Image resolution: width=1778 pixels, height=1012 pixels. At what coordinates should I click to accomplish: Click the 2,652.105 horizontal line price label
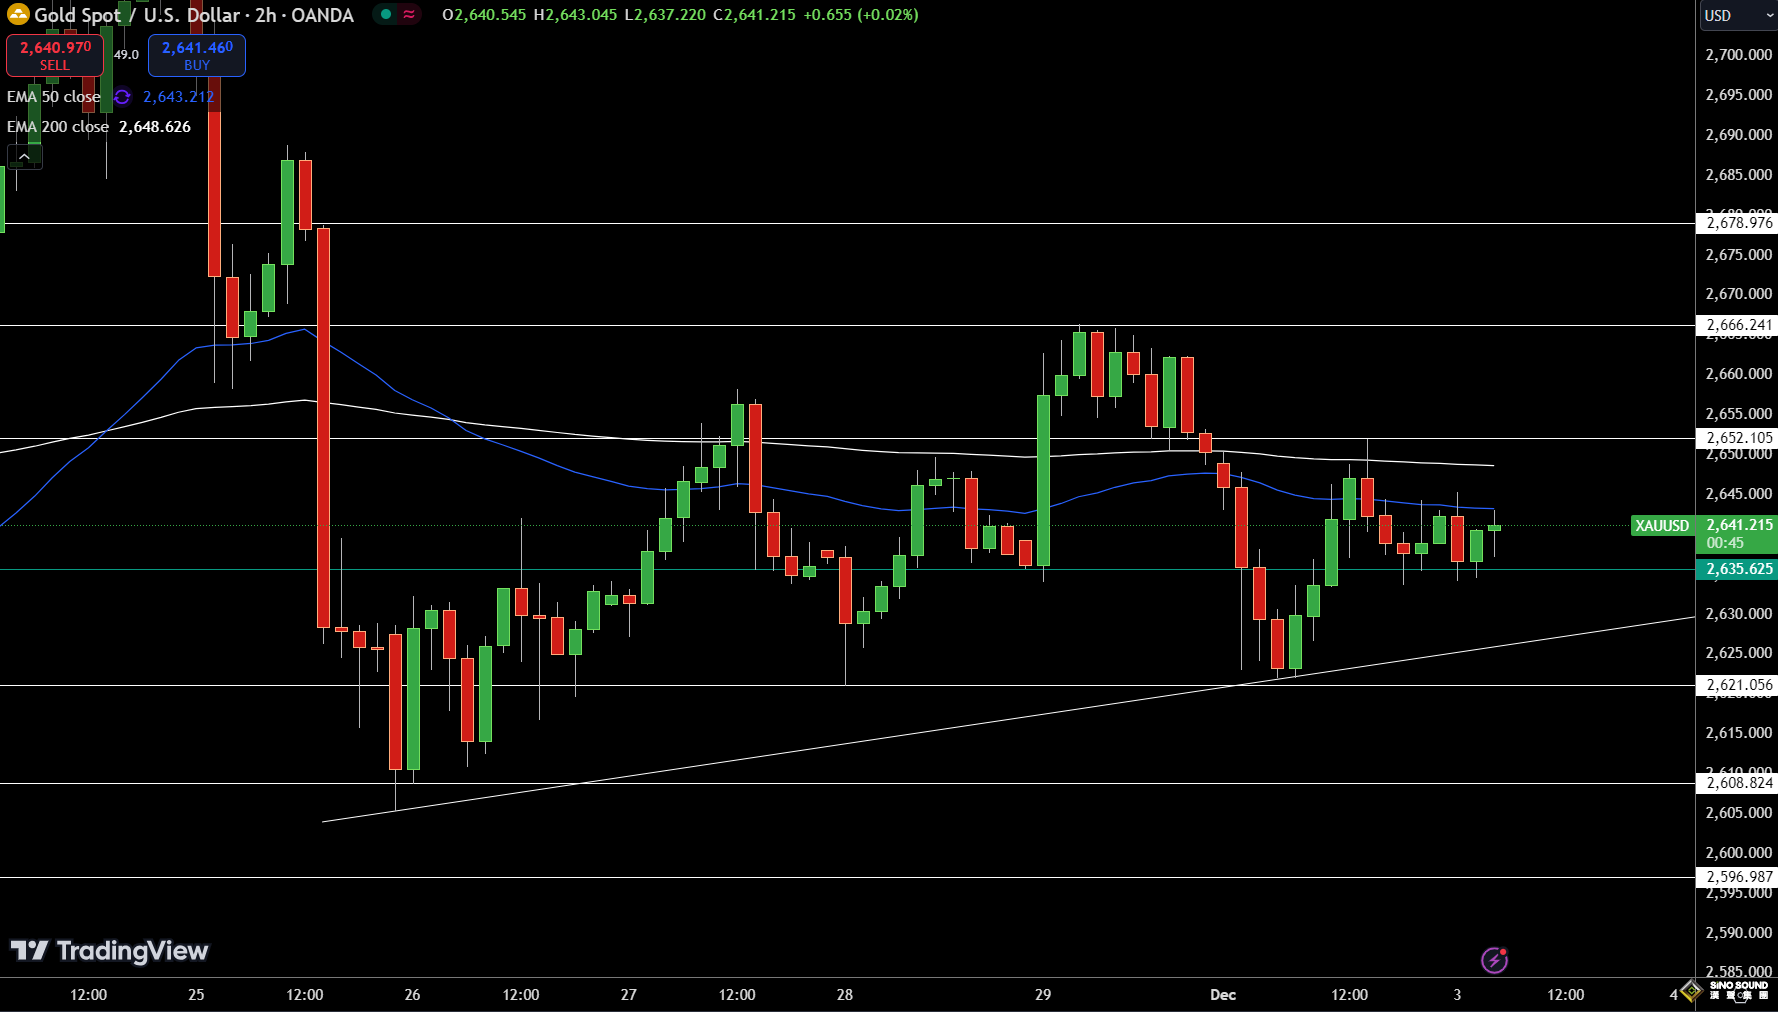pos(1738,438)
